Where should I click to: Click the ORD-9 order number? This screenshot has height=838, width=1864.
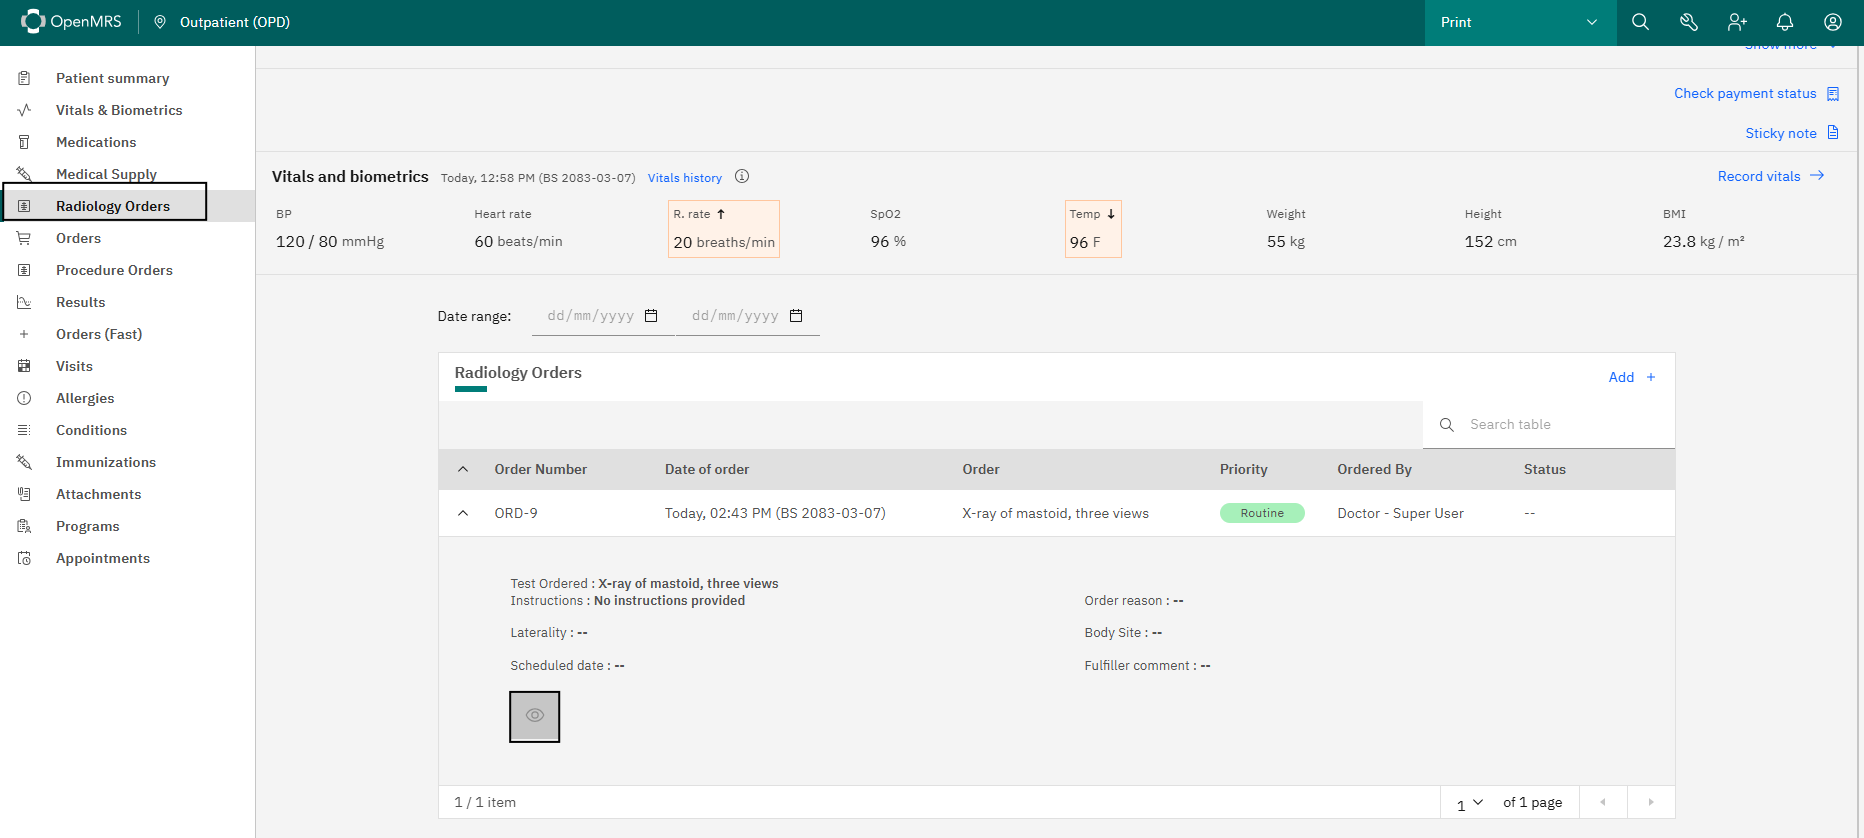(516, 513)
